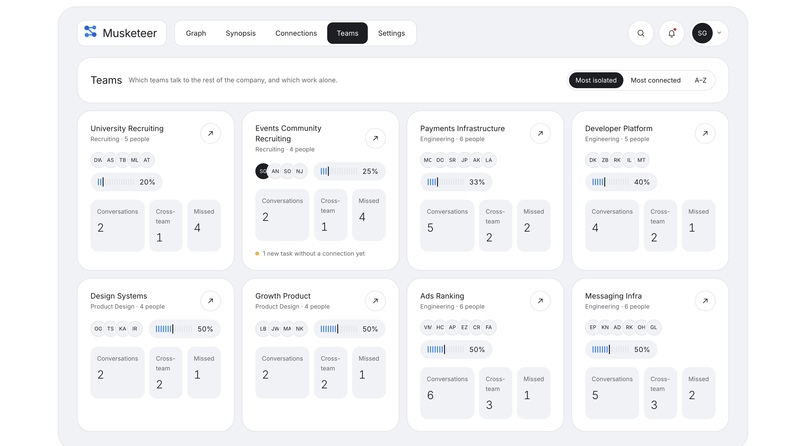Screen dimensions: 806x446
Task: Click Conversations tile in Payments Infrastructure card
Action: point(447,226)
